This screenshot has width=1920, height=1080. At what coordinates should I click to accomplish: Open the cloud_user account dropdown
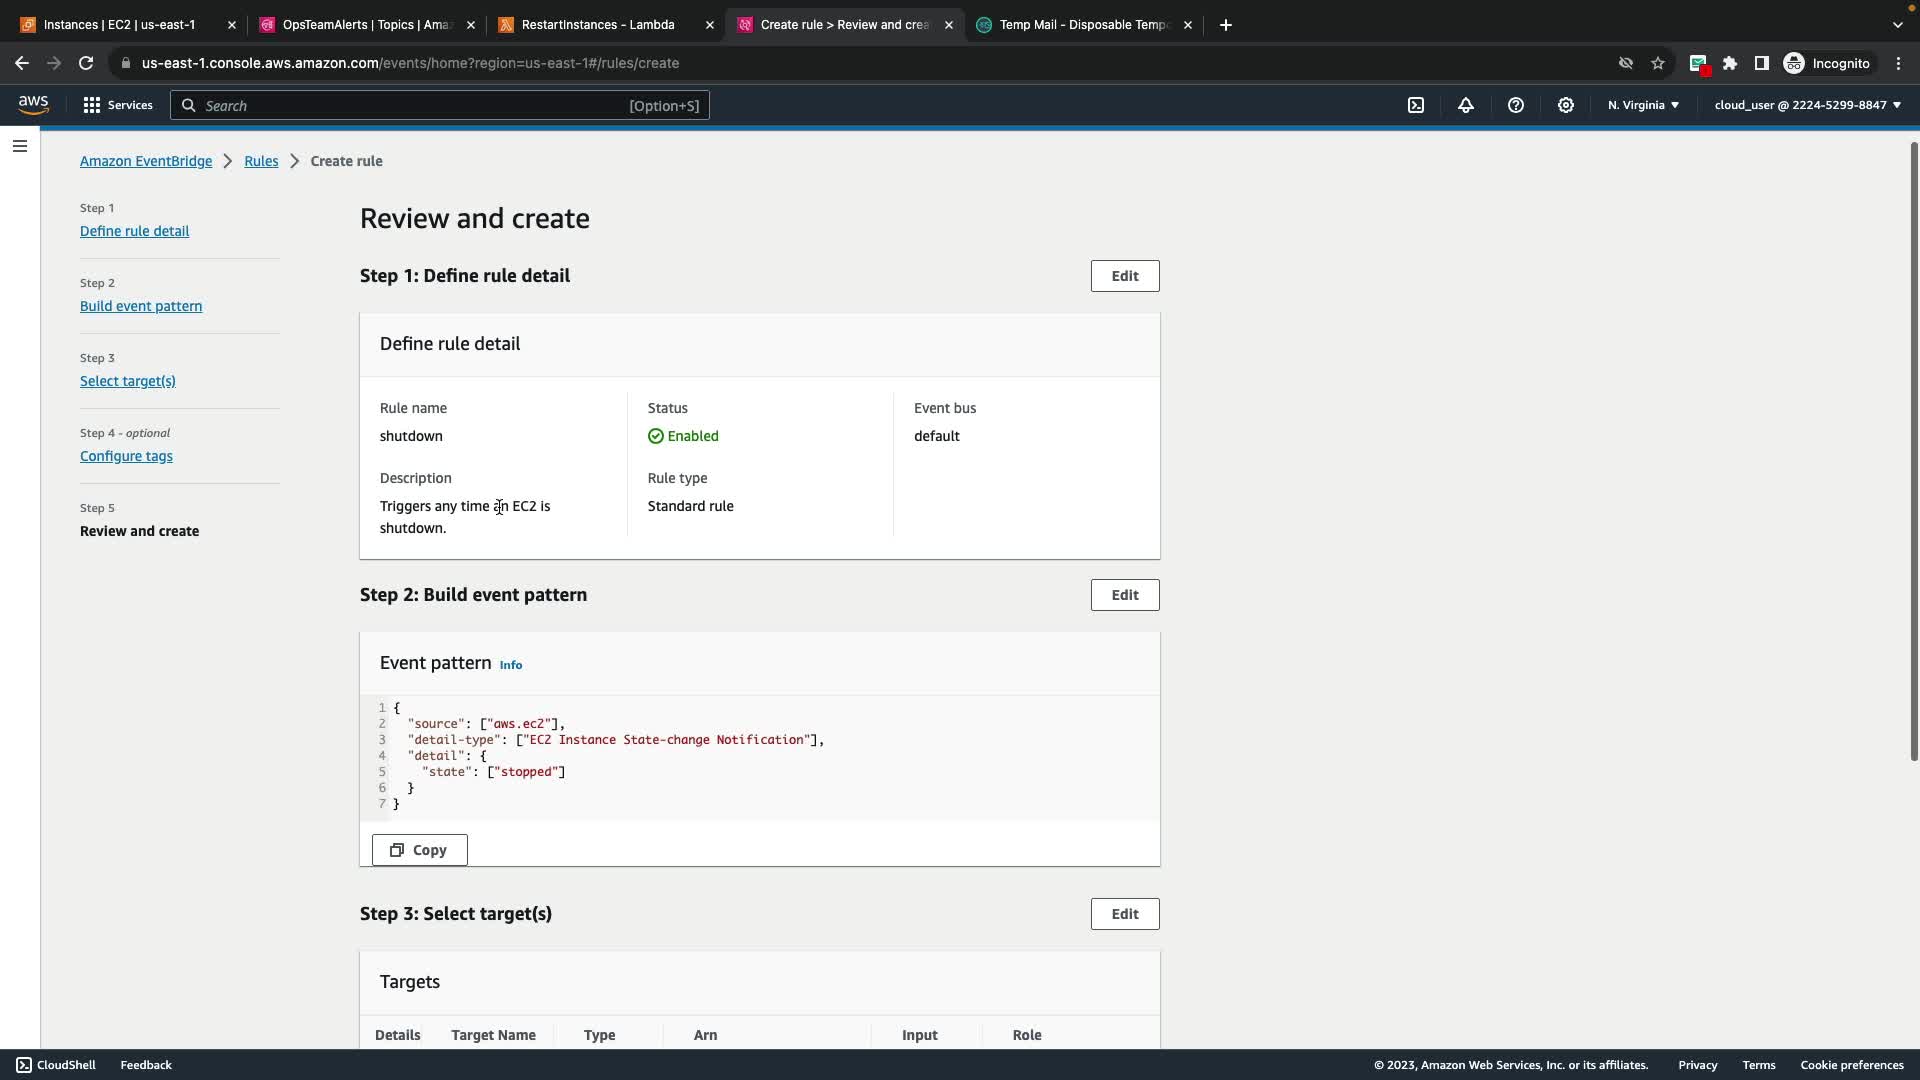pyautogui.click(x=1807, y=105)
